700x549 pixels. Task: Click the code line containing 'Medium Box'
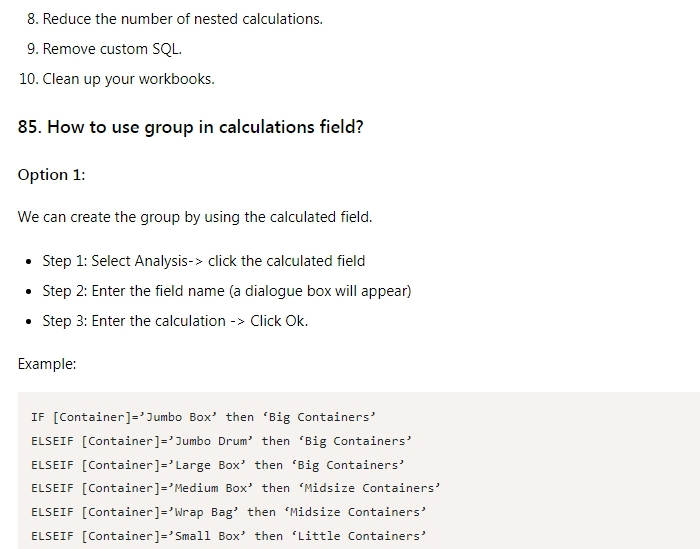coord(236,488)
